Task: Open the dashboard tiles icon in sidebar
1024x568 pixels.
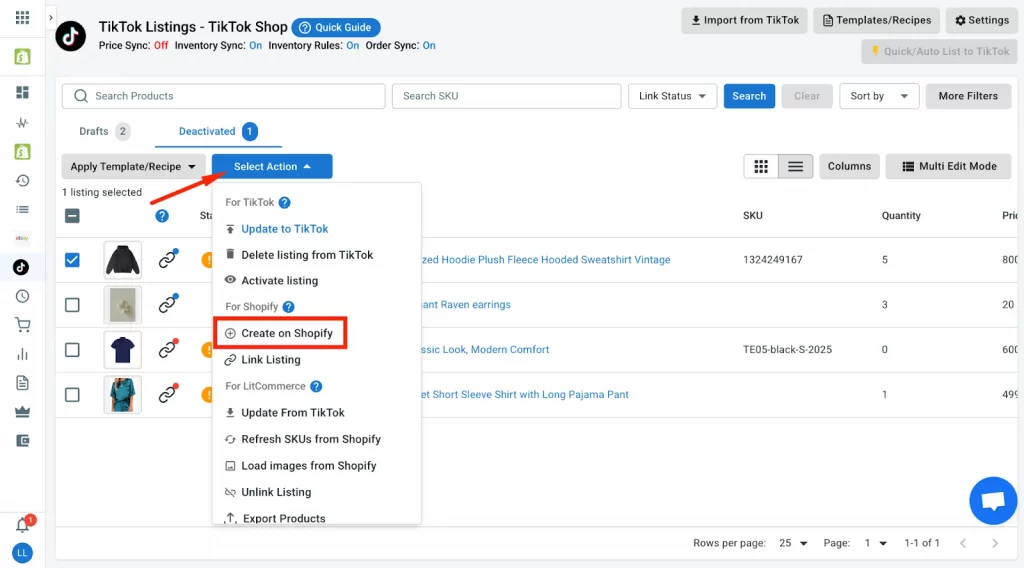Action: point(22,93)
